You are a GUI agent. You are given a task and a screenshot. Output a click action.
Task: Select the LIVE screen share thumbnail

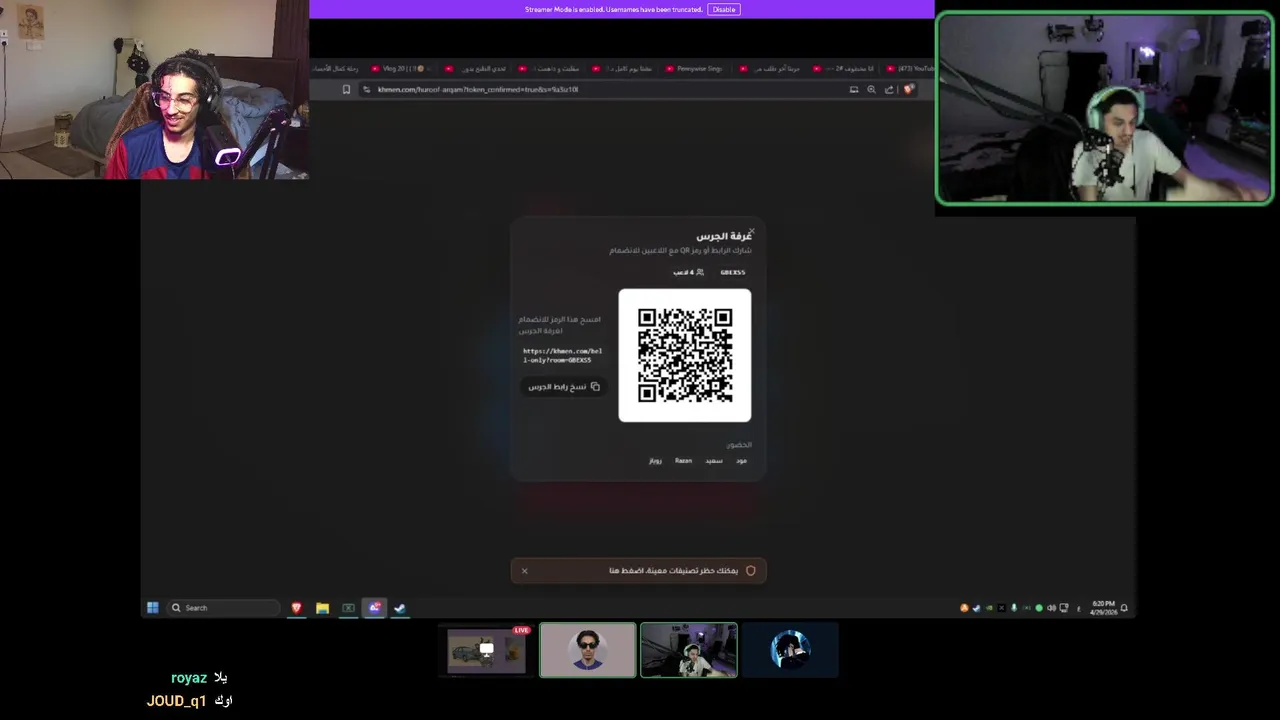pyautogui.click(x=486, y=651)
